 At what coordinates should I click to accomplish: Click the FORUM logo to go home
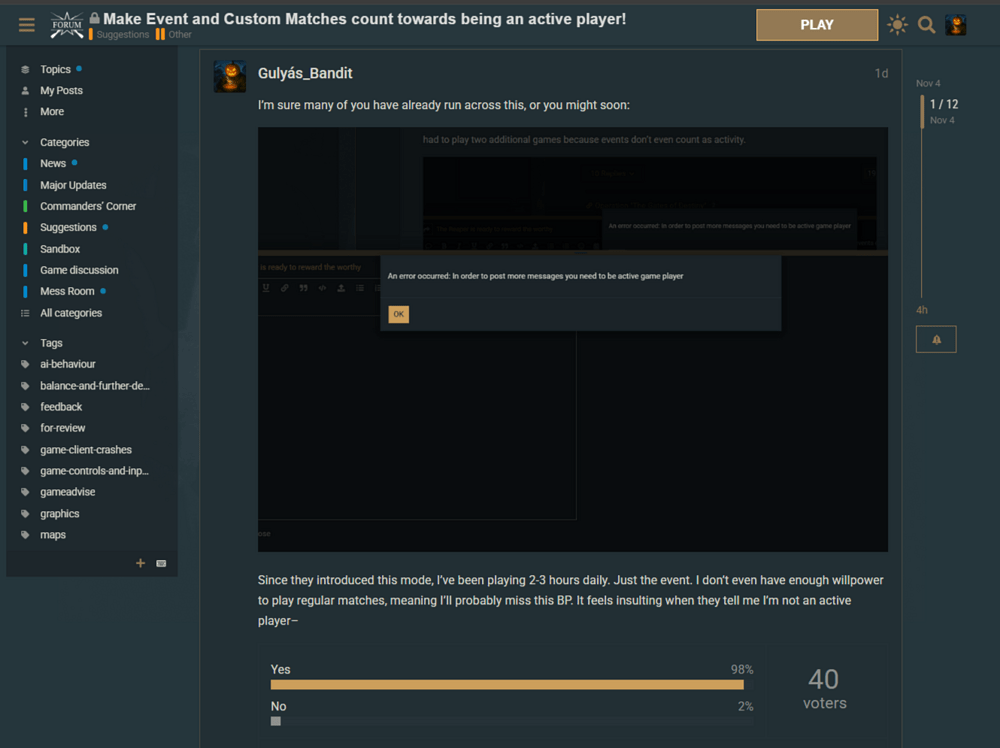pyautogui.click(x=66, y=24)
